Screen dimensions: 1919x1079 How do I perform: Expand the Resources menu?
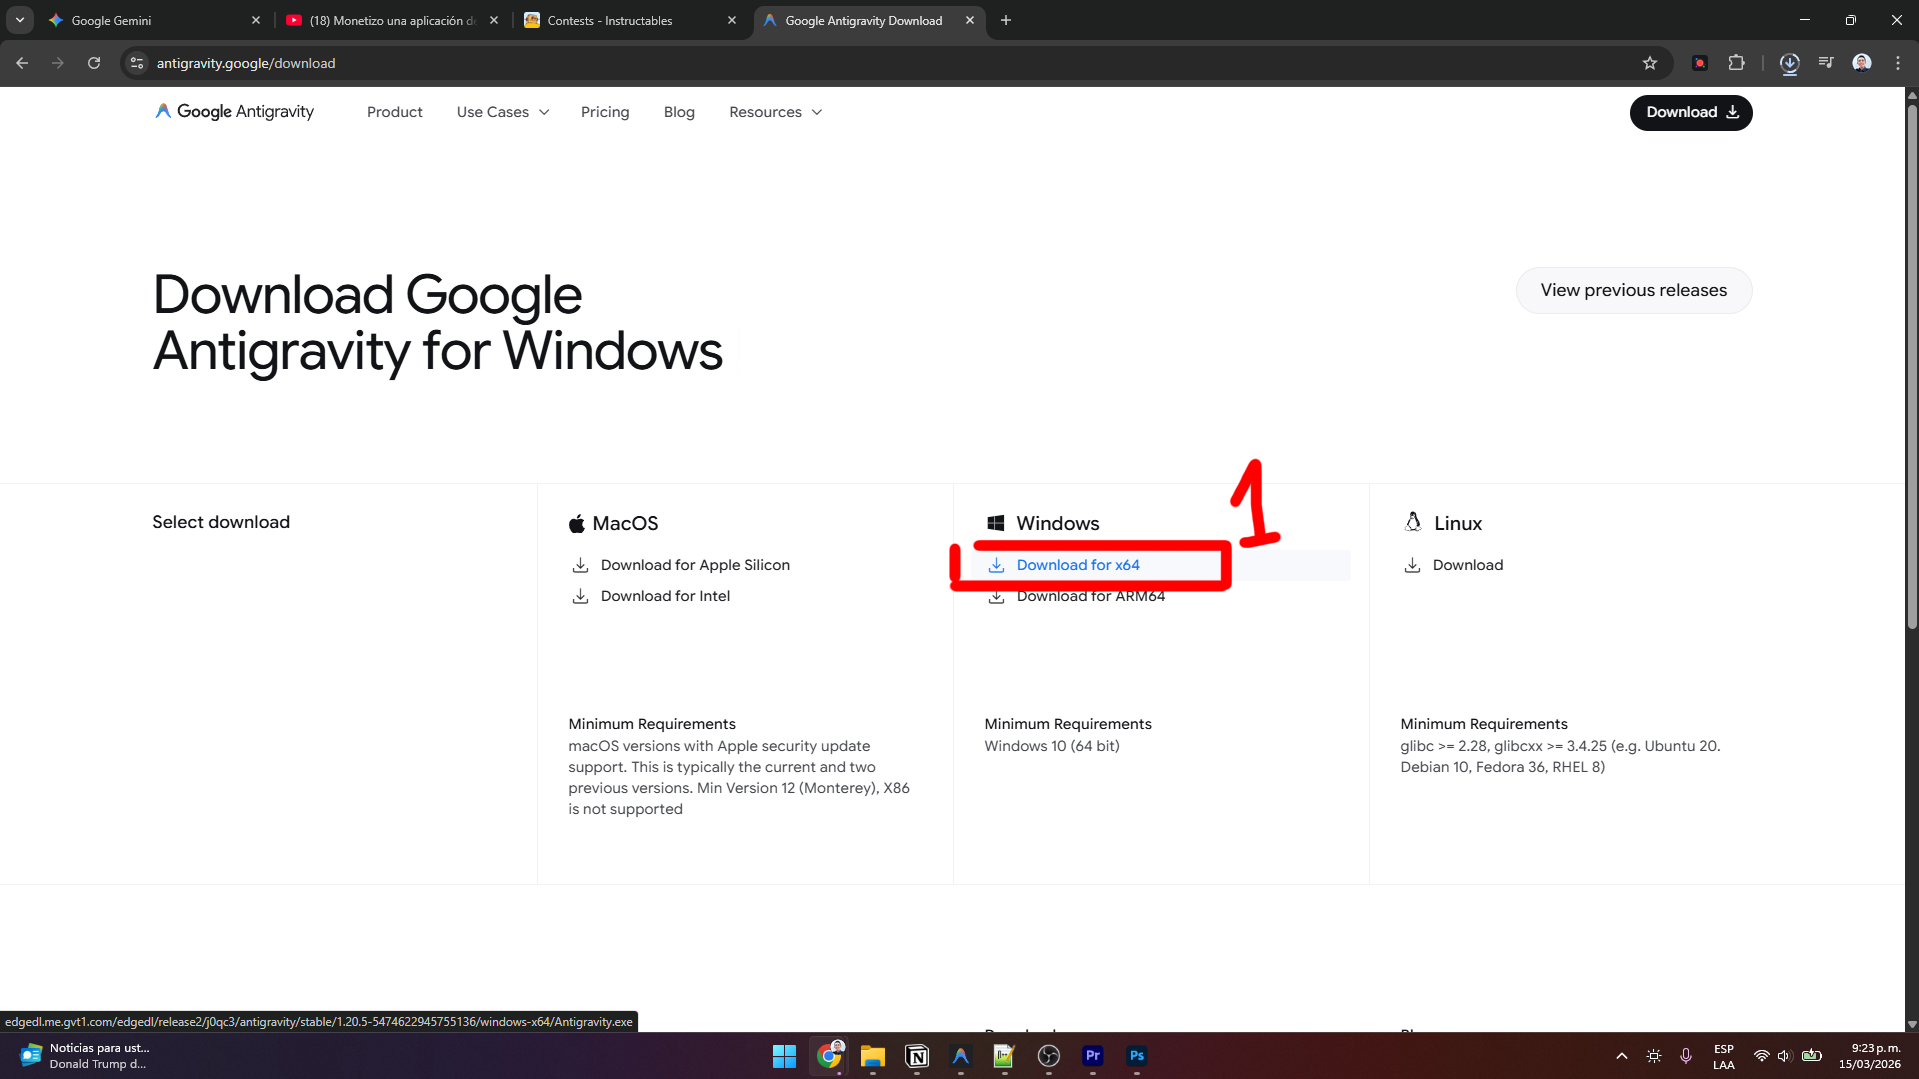[776, 112]
